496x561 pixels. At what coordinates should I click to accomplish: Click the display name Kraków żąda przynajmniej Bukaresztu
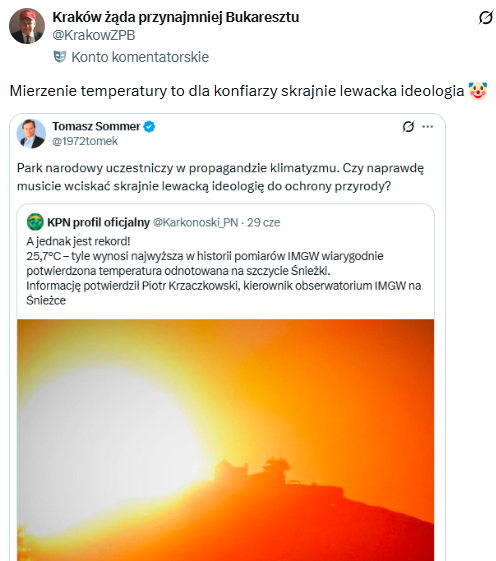coord(176,17)
